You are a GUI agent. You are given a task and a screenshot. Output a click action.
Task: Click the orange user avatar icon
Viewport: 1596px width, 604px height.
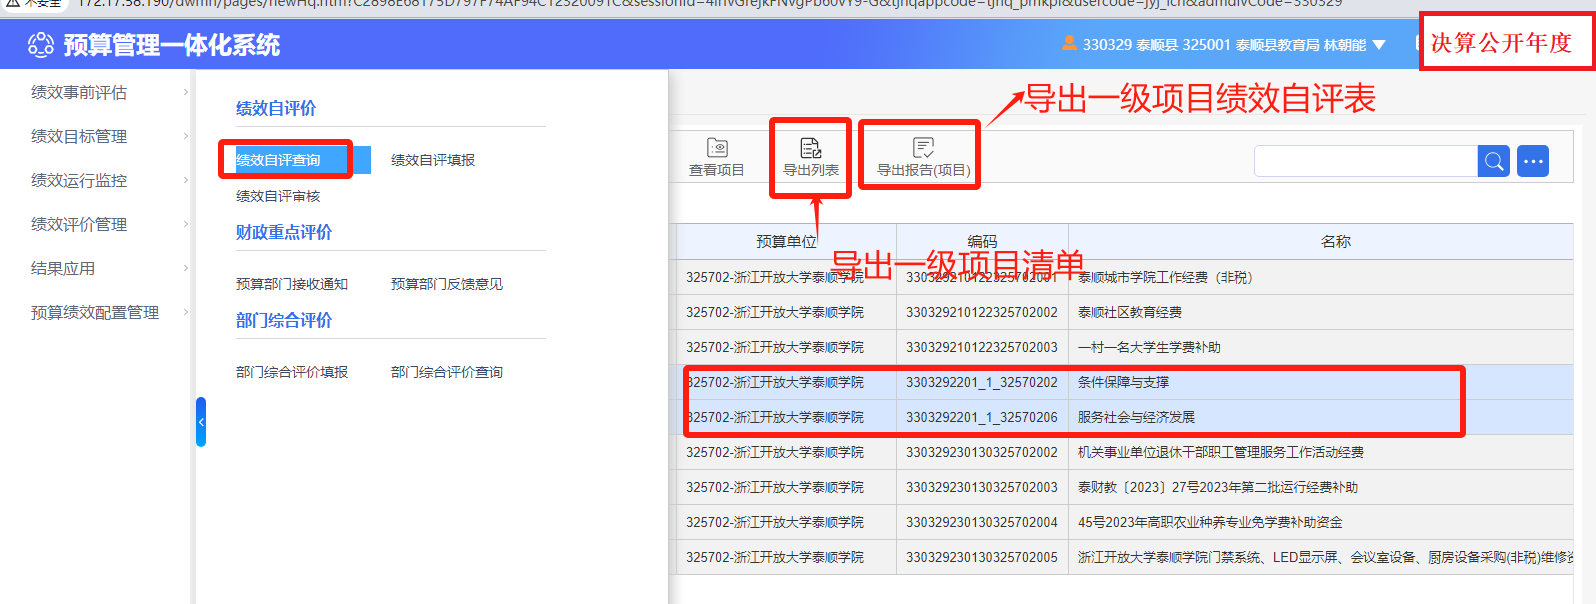[1069, 44]
